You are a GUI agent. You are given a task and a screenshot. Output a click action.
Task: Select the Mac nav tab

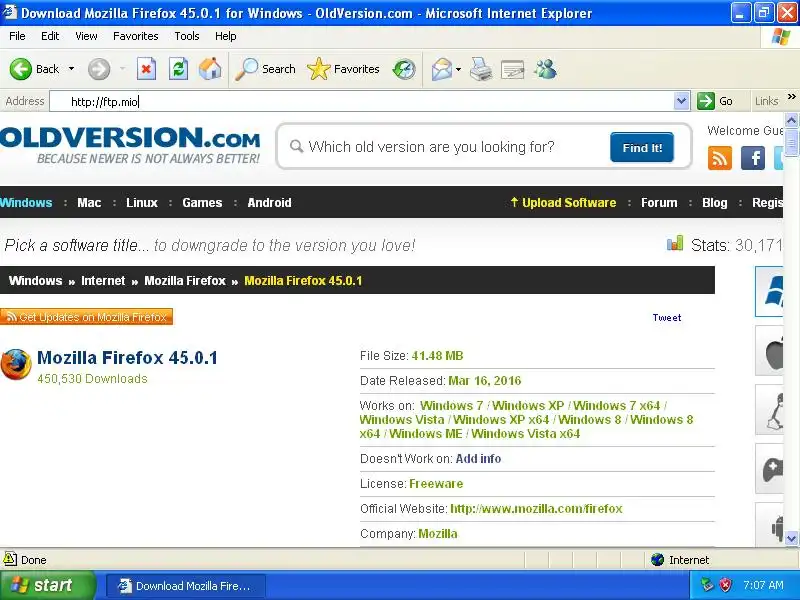coord(89,203)
